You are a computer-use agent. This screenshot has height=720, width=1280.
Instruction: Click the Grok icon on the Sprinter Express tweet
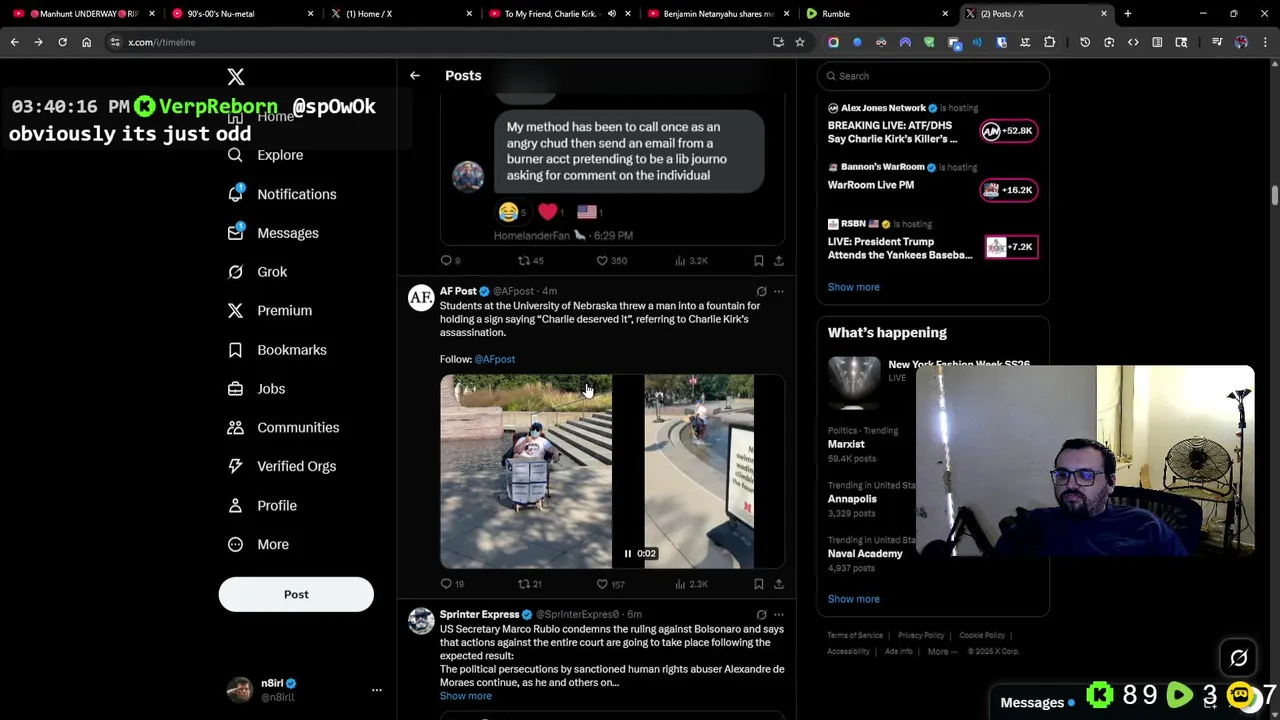point(761,615)
